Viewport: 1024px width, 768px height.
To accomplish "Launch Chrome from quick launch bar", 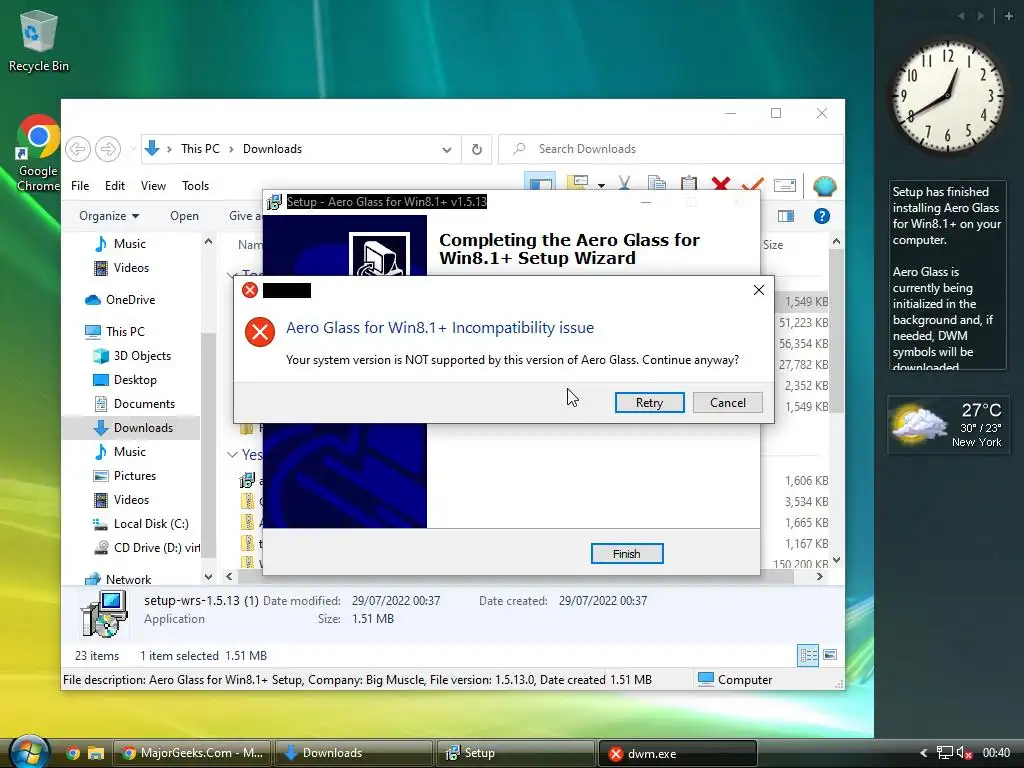I will pyautogui.click(x=72, y=754).
